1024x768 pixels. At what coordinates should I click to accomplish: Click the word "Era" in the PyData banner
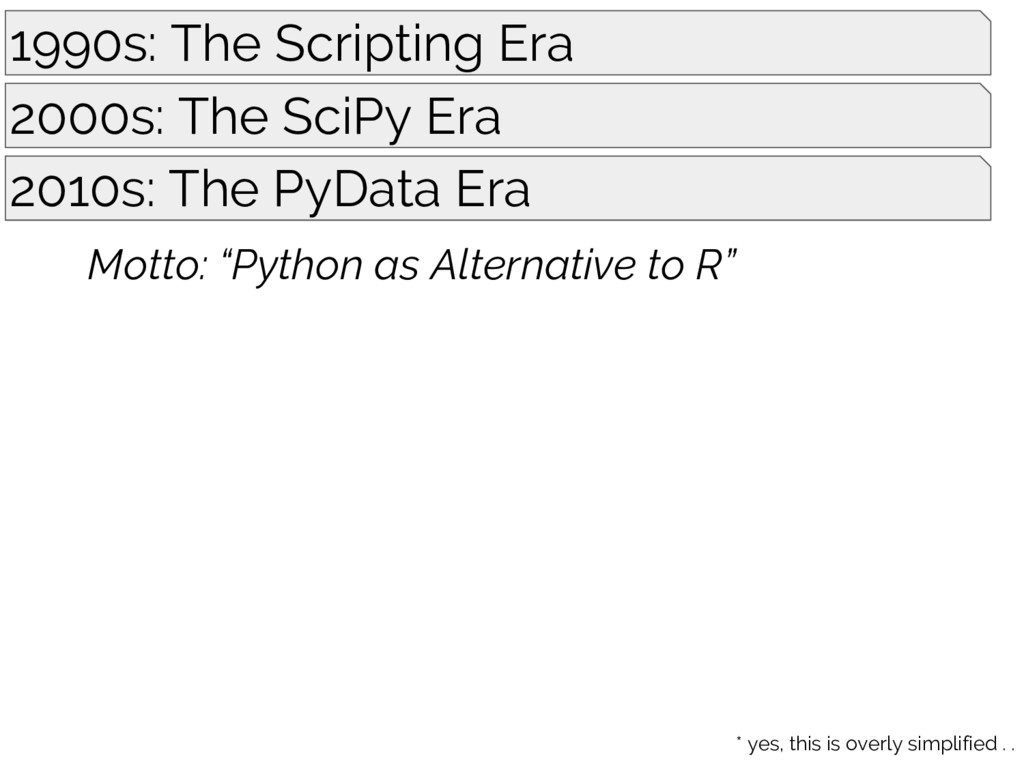tap(492, 191)
